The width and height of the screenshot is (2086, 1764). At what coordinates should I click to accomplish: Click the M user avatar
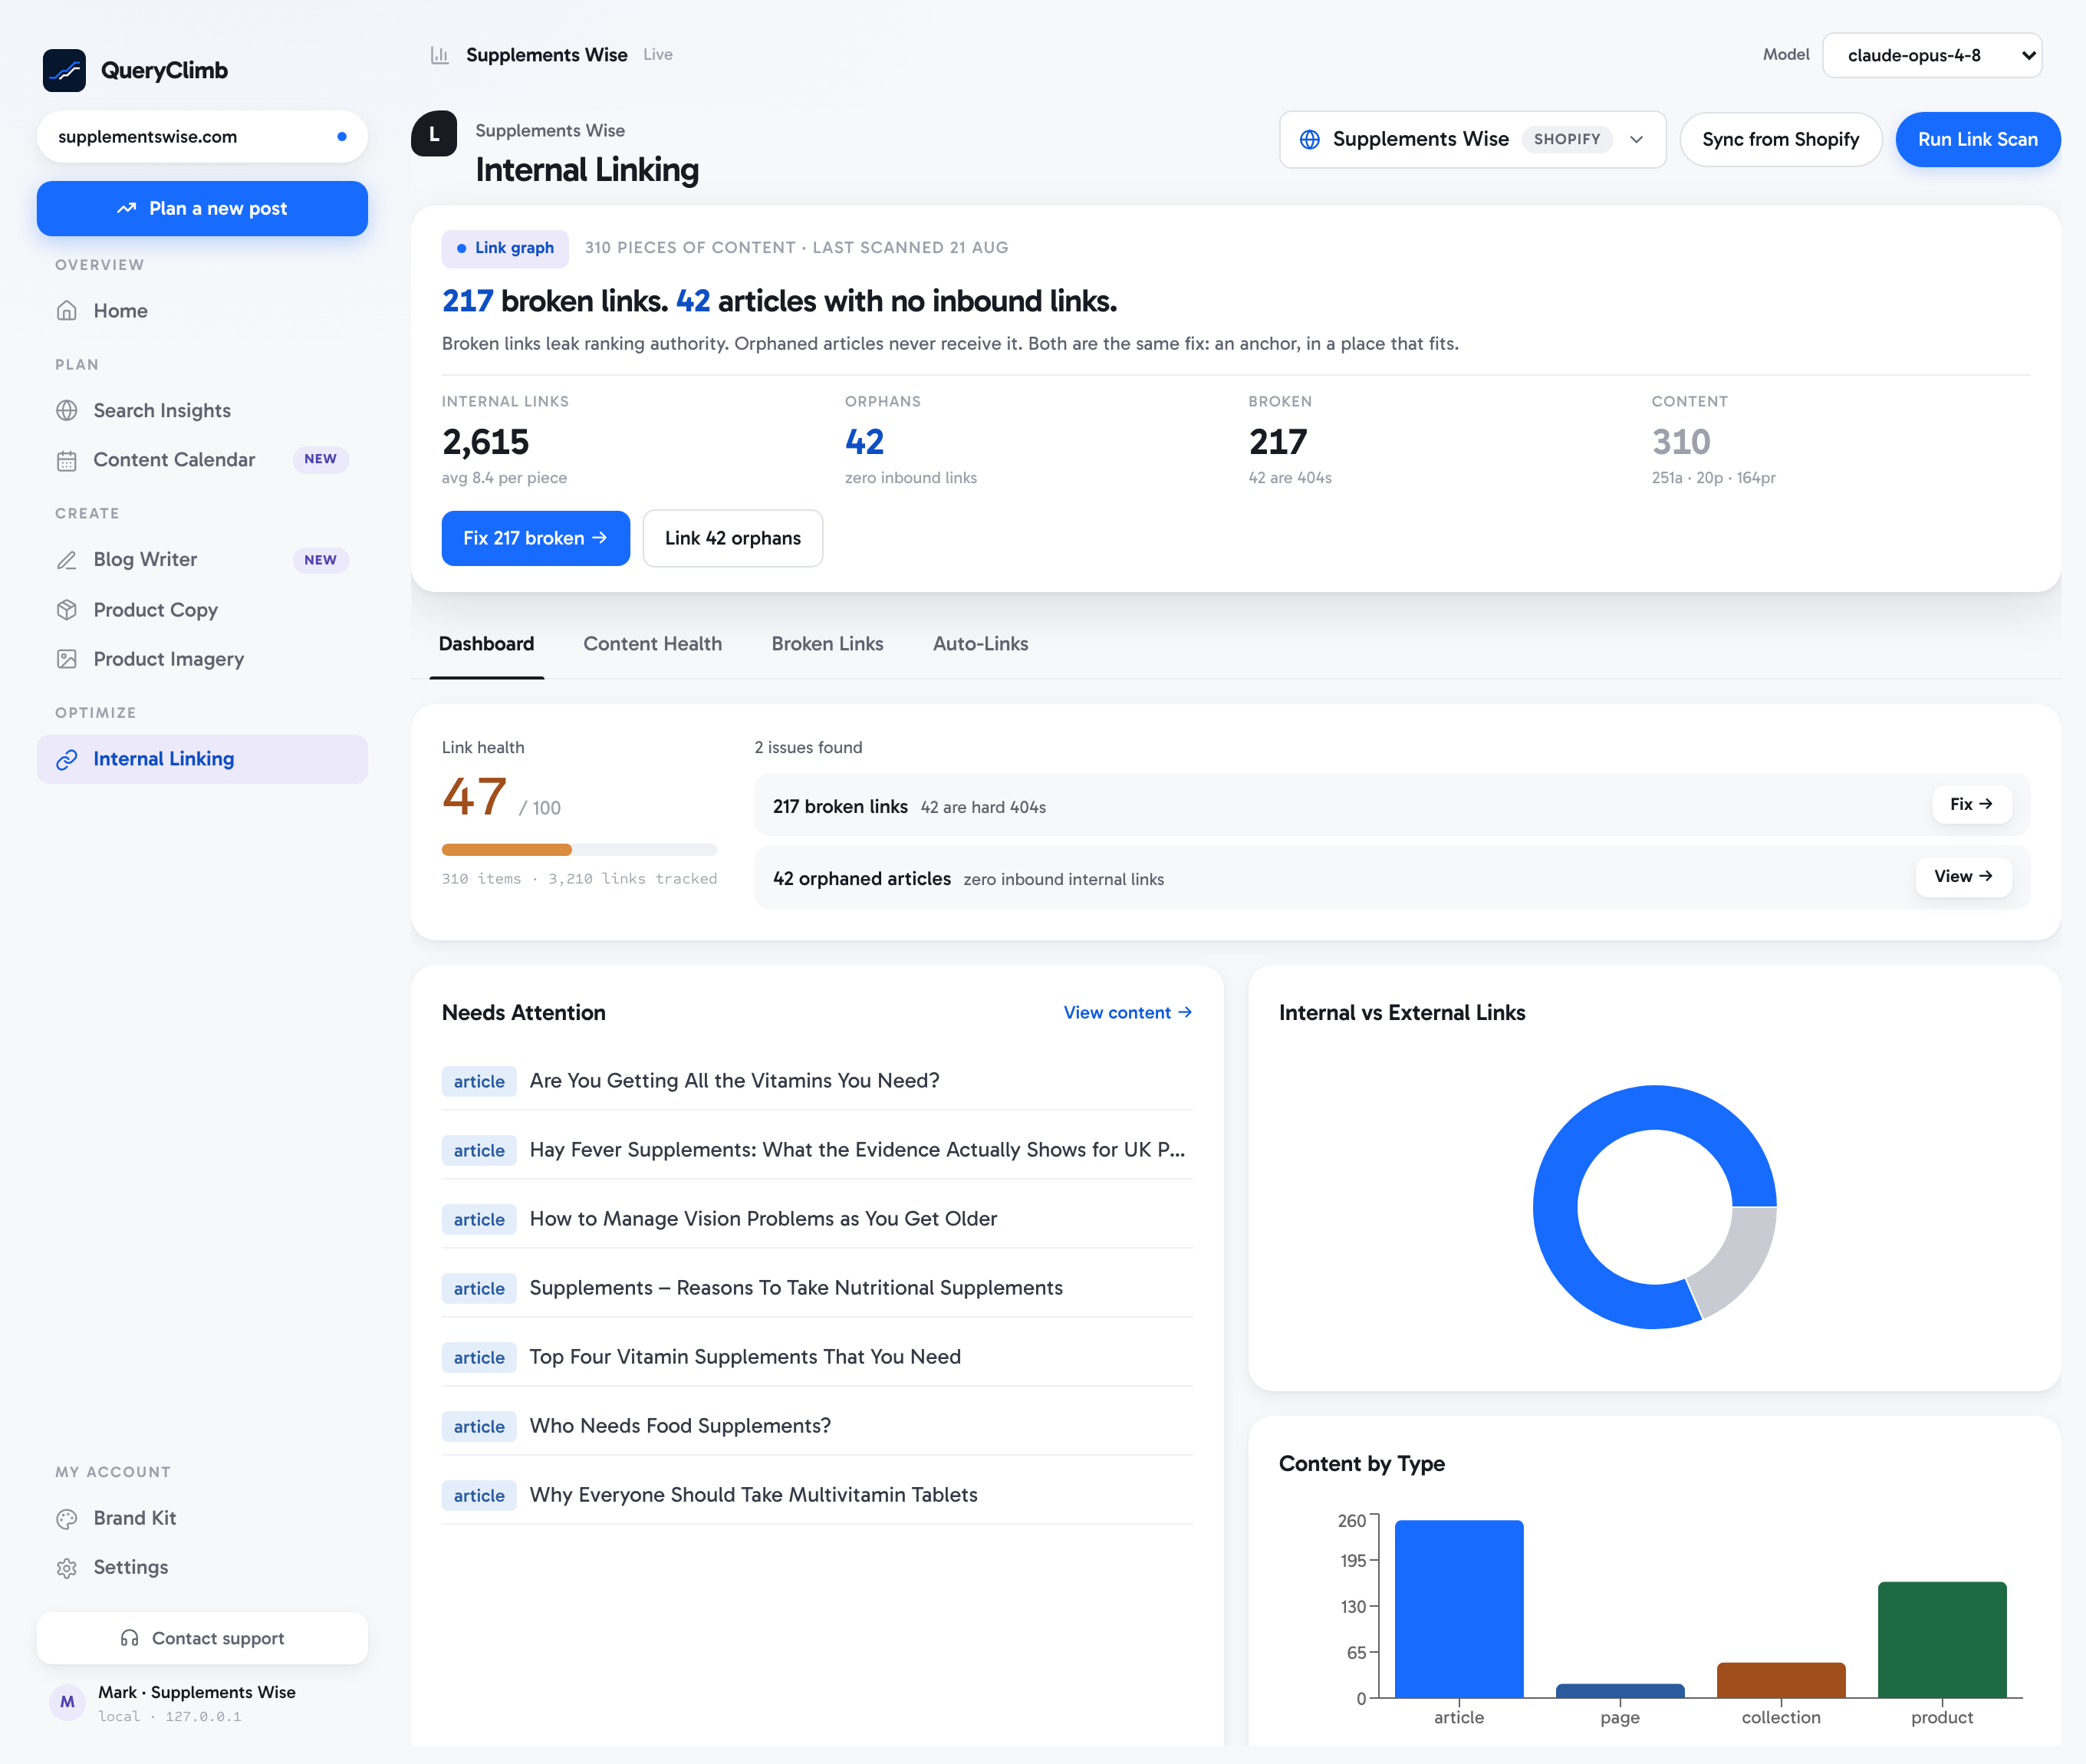pos(67,1702)
